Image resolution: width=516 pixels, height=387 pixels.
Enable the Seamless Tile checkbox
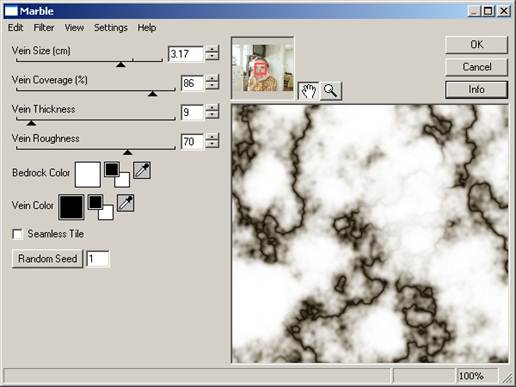(x=17, y=234)
